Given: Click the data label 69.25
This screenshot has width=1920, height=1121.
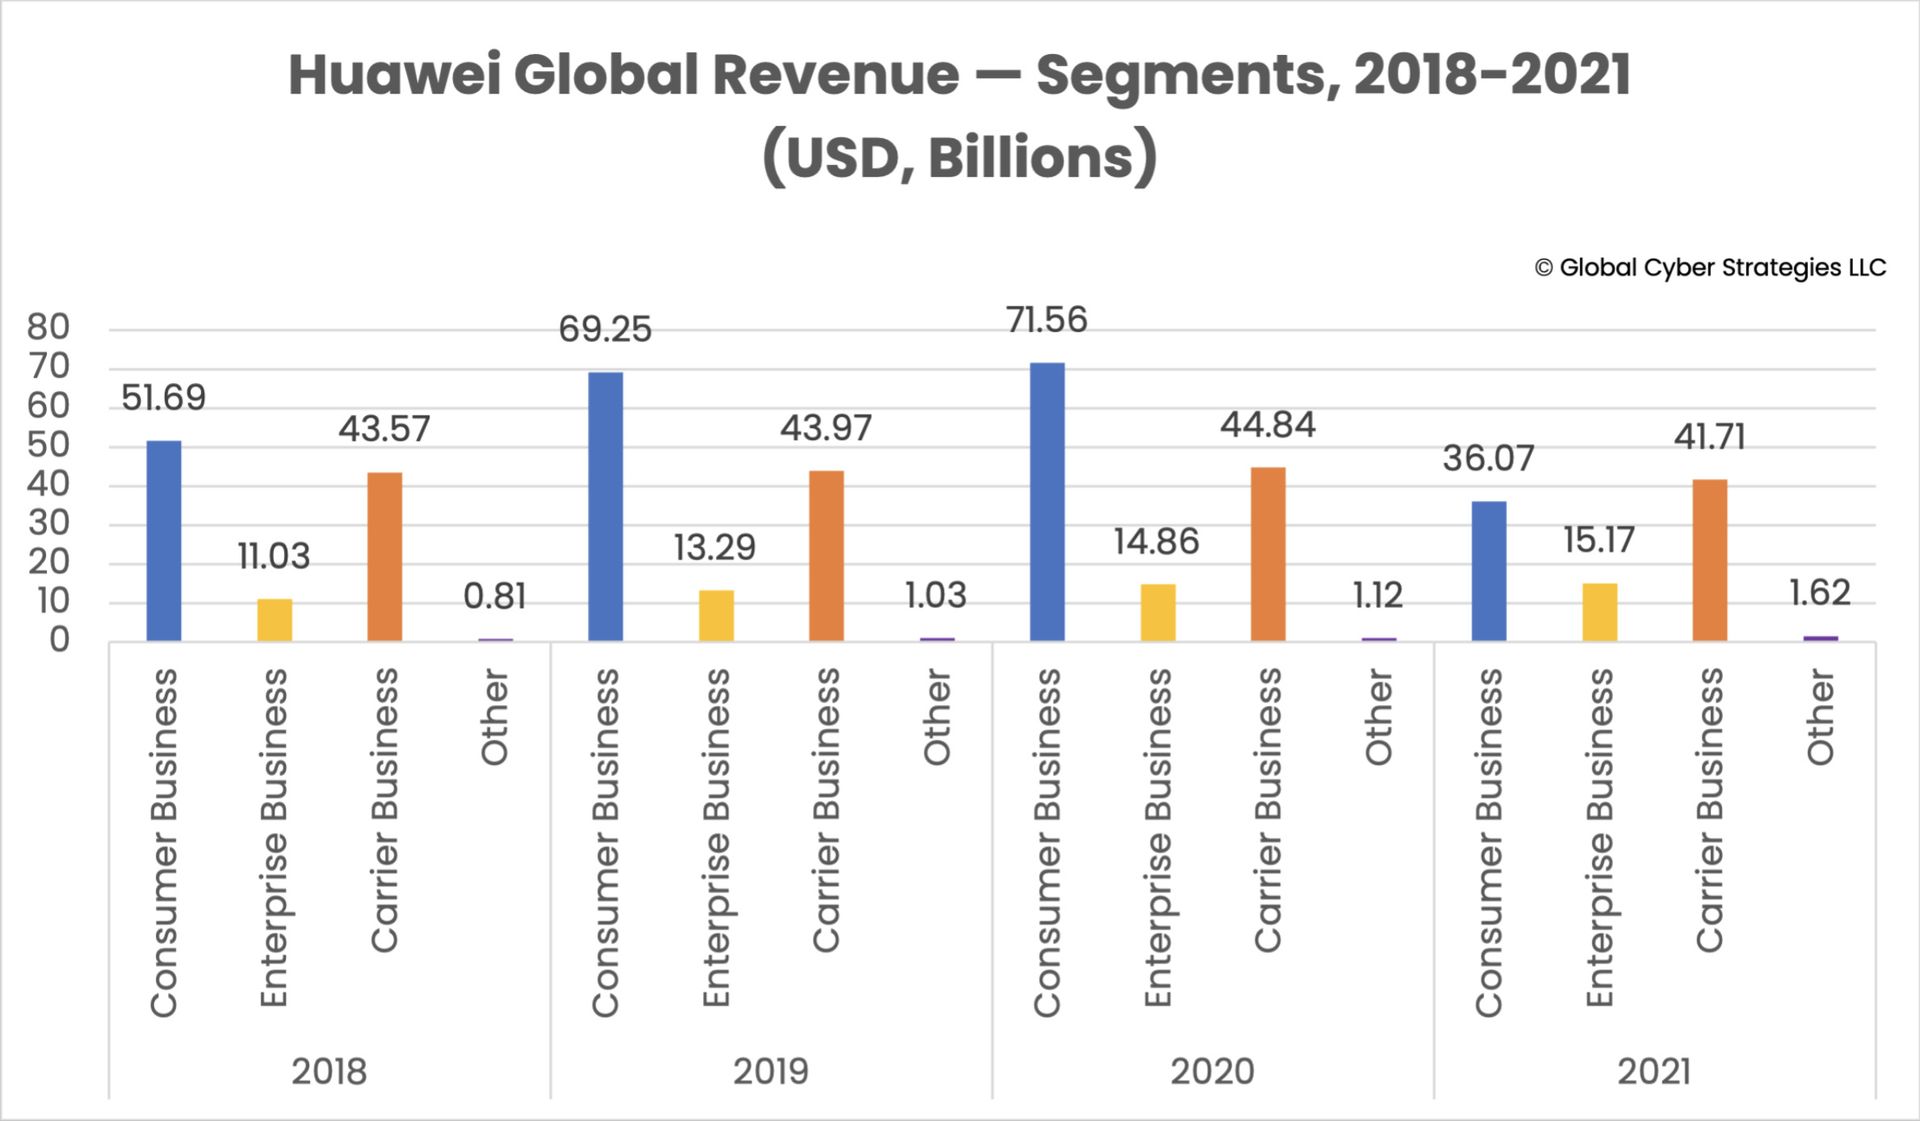Looking at the screenshot, I should pyautogui.click(x=605, y=329).
